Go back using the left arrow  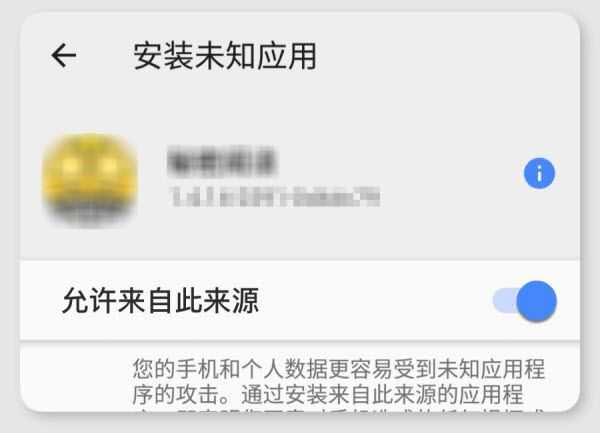click(64, 56)
